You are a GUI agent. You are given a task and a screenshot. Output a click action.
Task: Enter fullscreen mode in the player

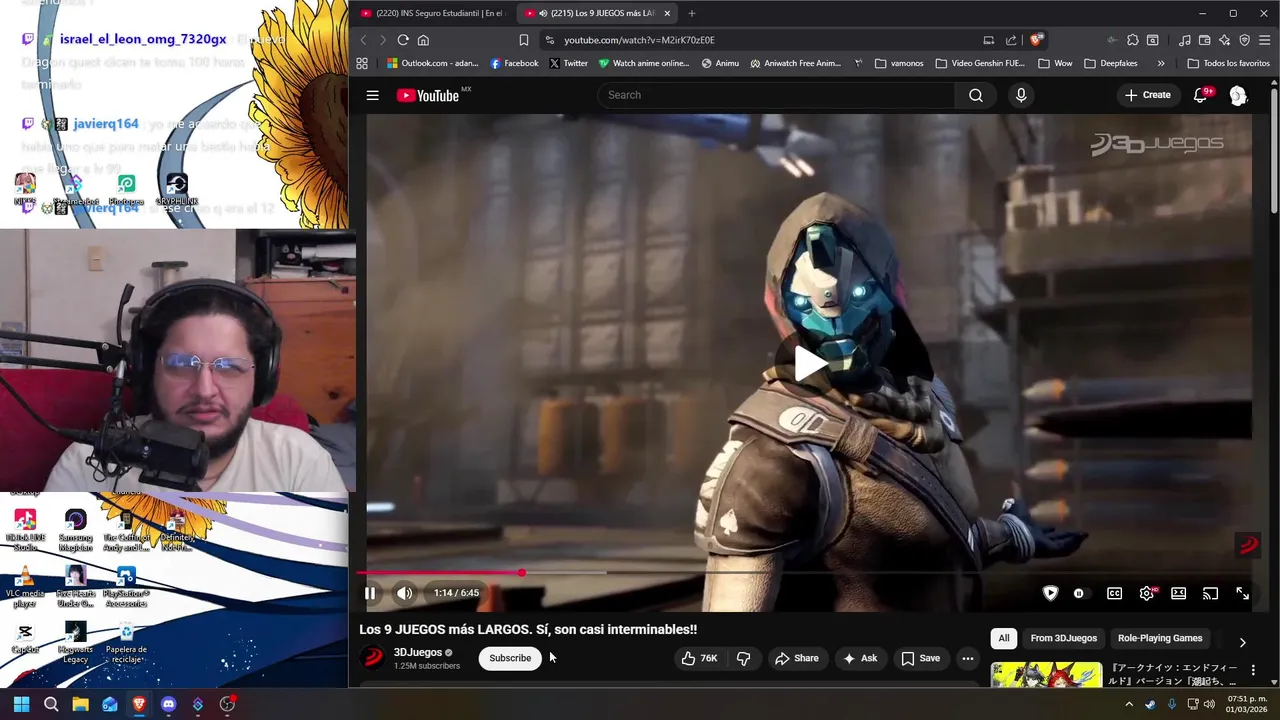pyautogui.click(x=1242, y=593)
